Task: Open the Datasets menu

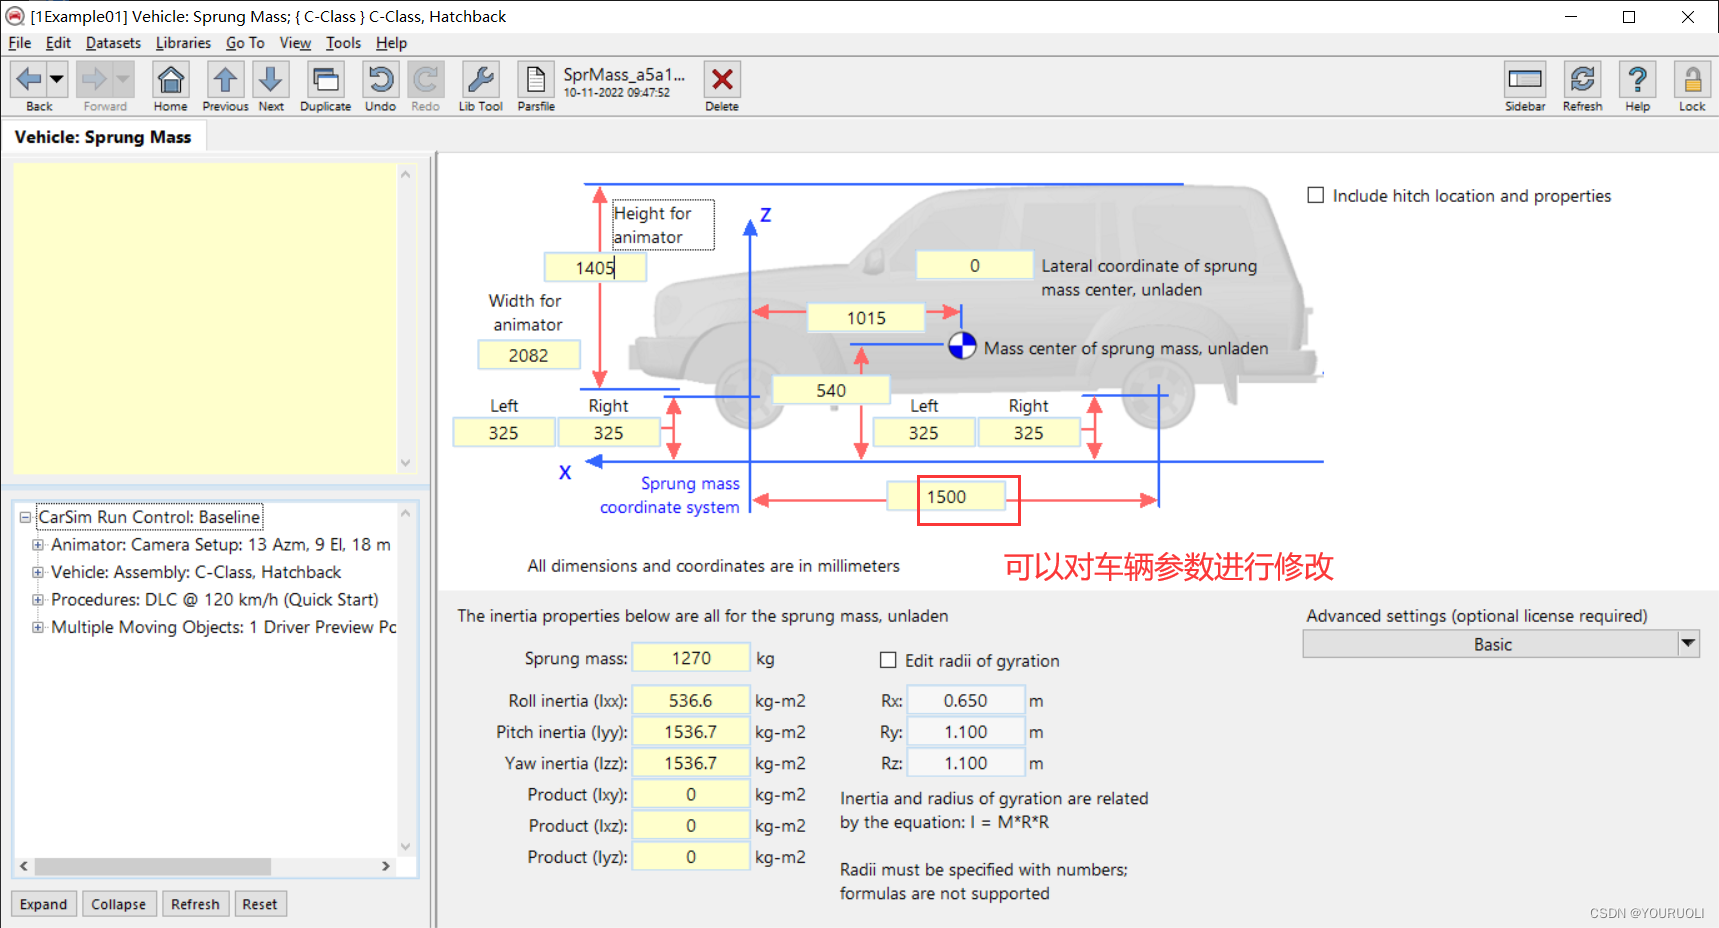Action: coord(112,43)
